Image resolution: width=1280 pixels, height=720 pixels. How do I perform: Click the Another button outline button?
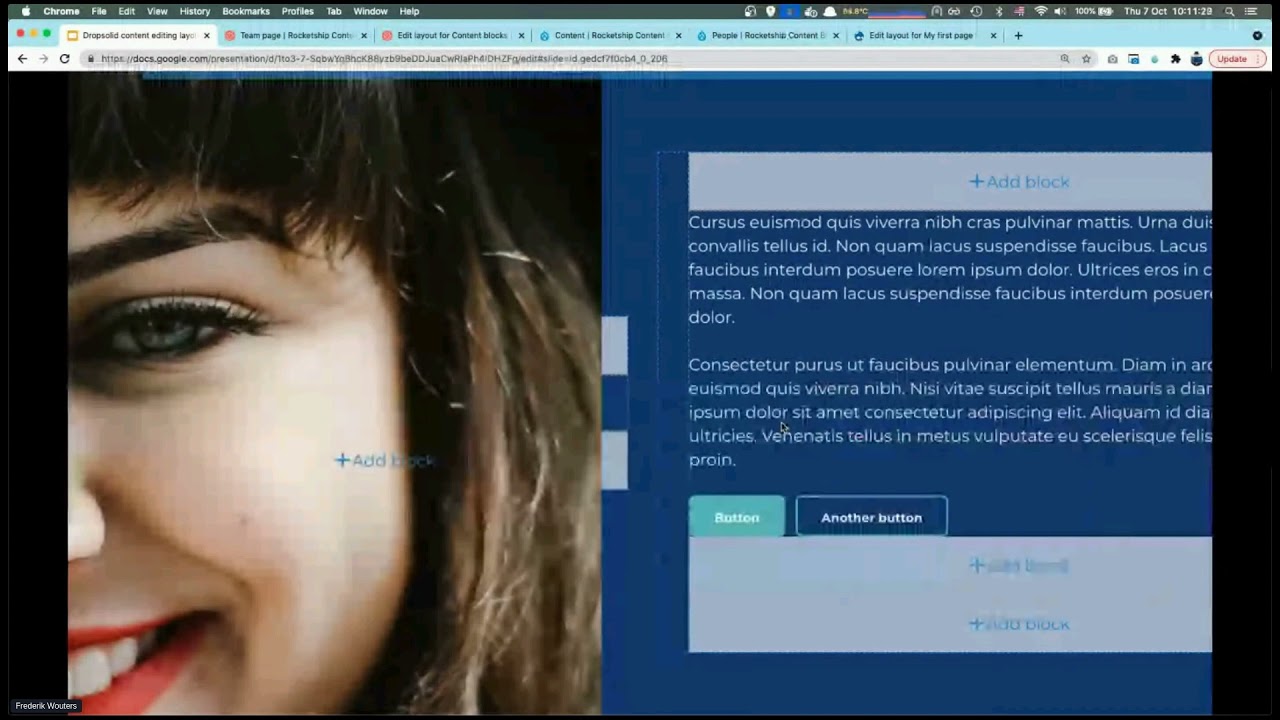[871, 517]
